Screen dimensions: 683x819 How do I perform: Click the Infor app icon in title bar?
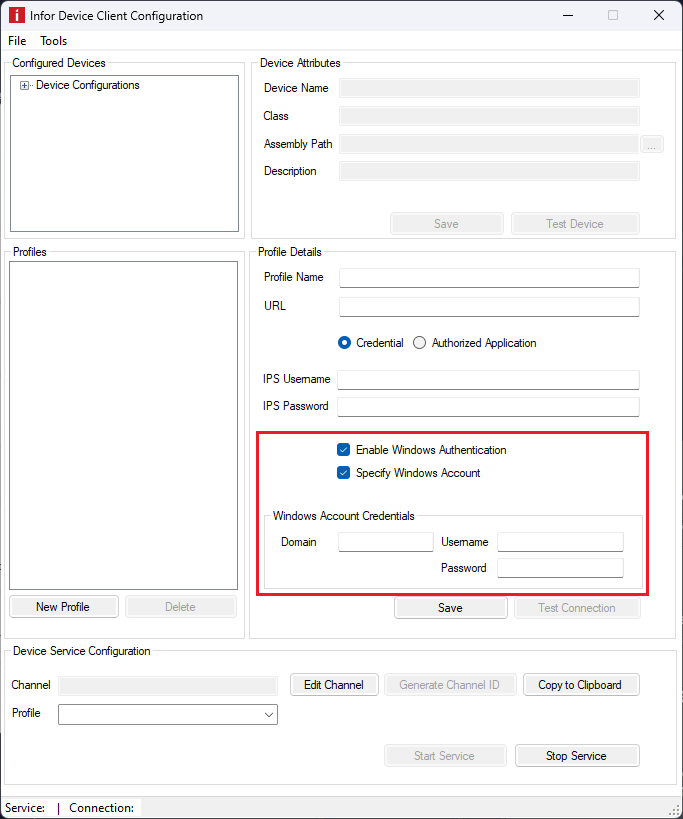pyautogui.click(x=15, y=16)
